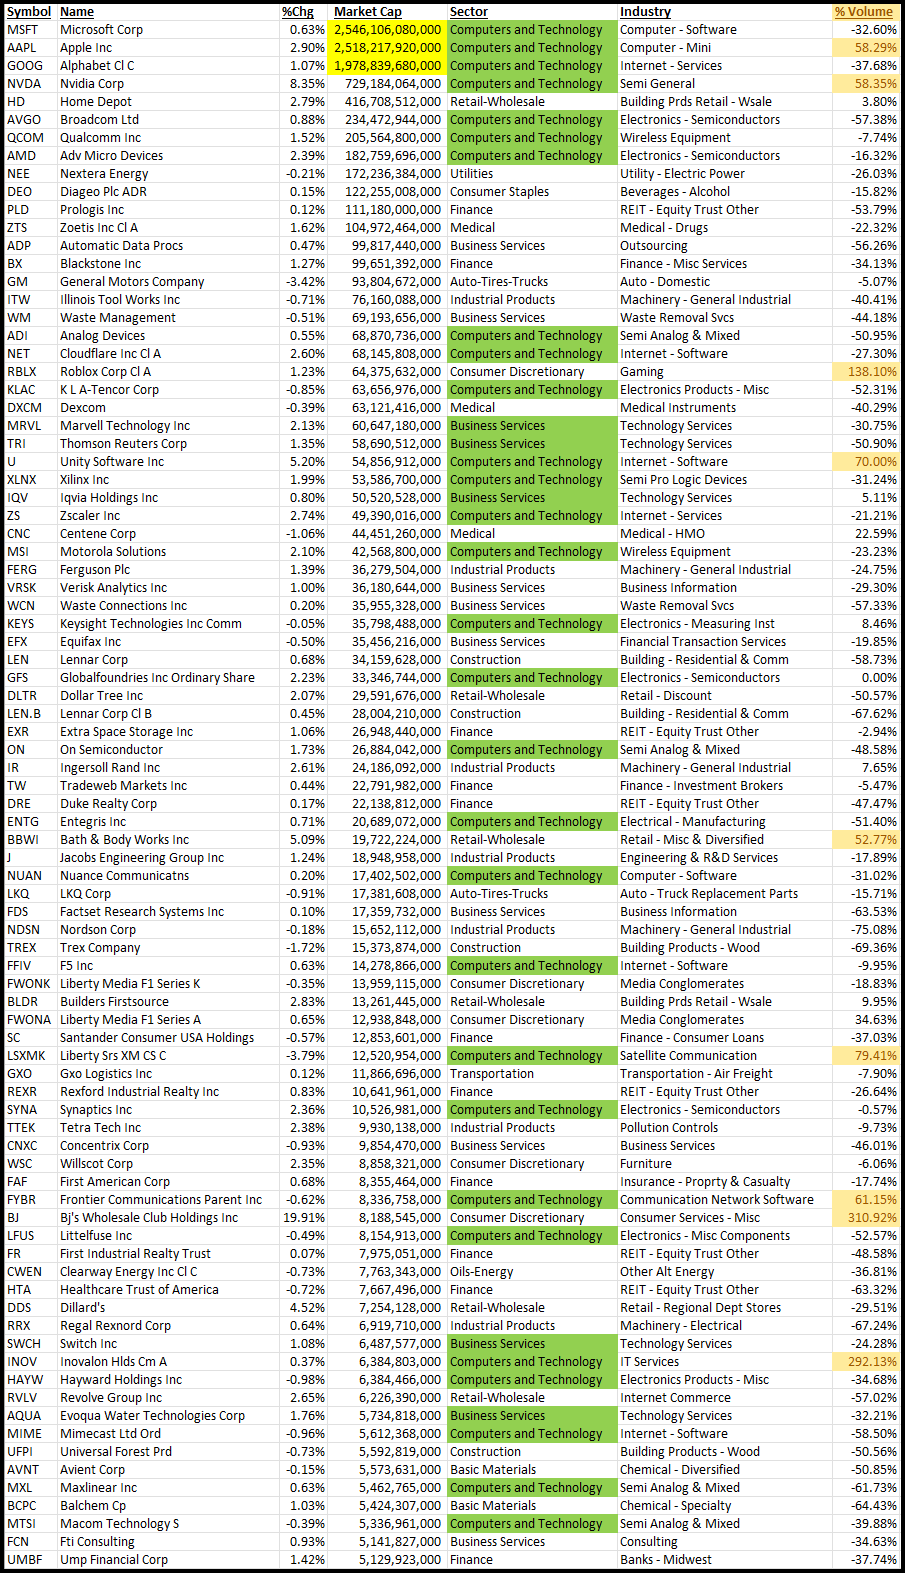Click the Outsourcing industry cell
Image resolution: width=905 pixels, height=1573 pixels.
point(654,246)
